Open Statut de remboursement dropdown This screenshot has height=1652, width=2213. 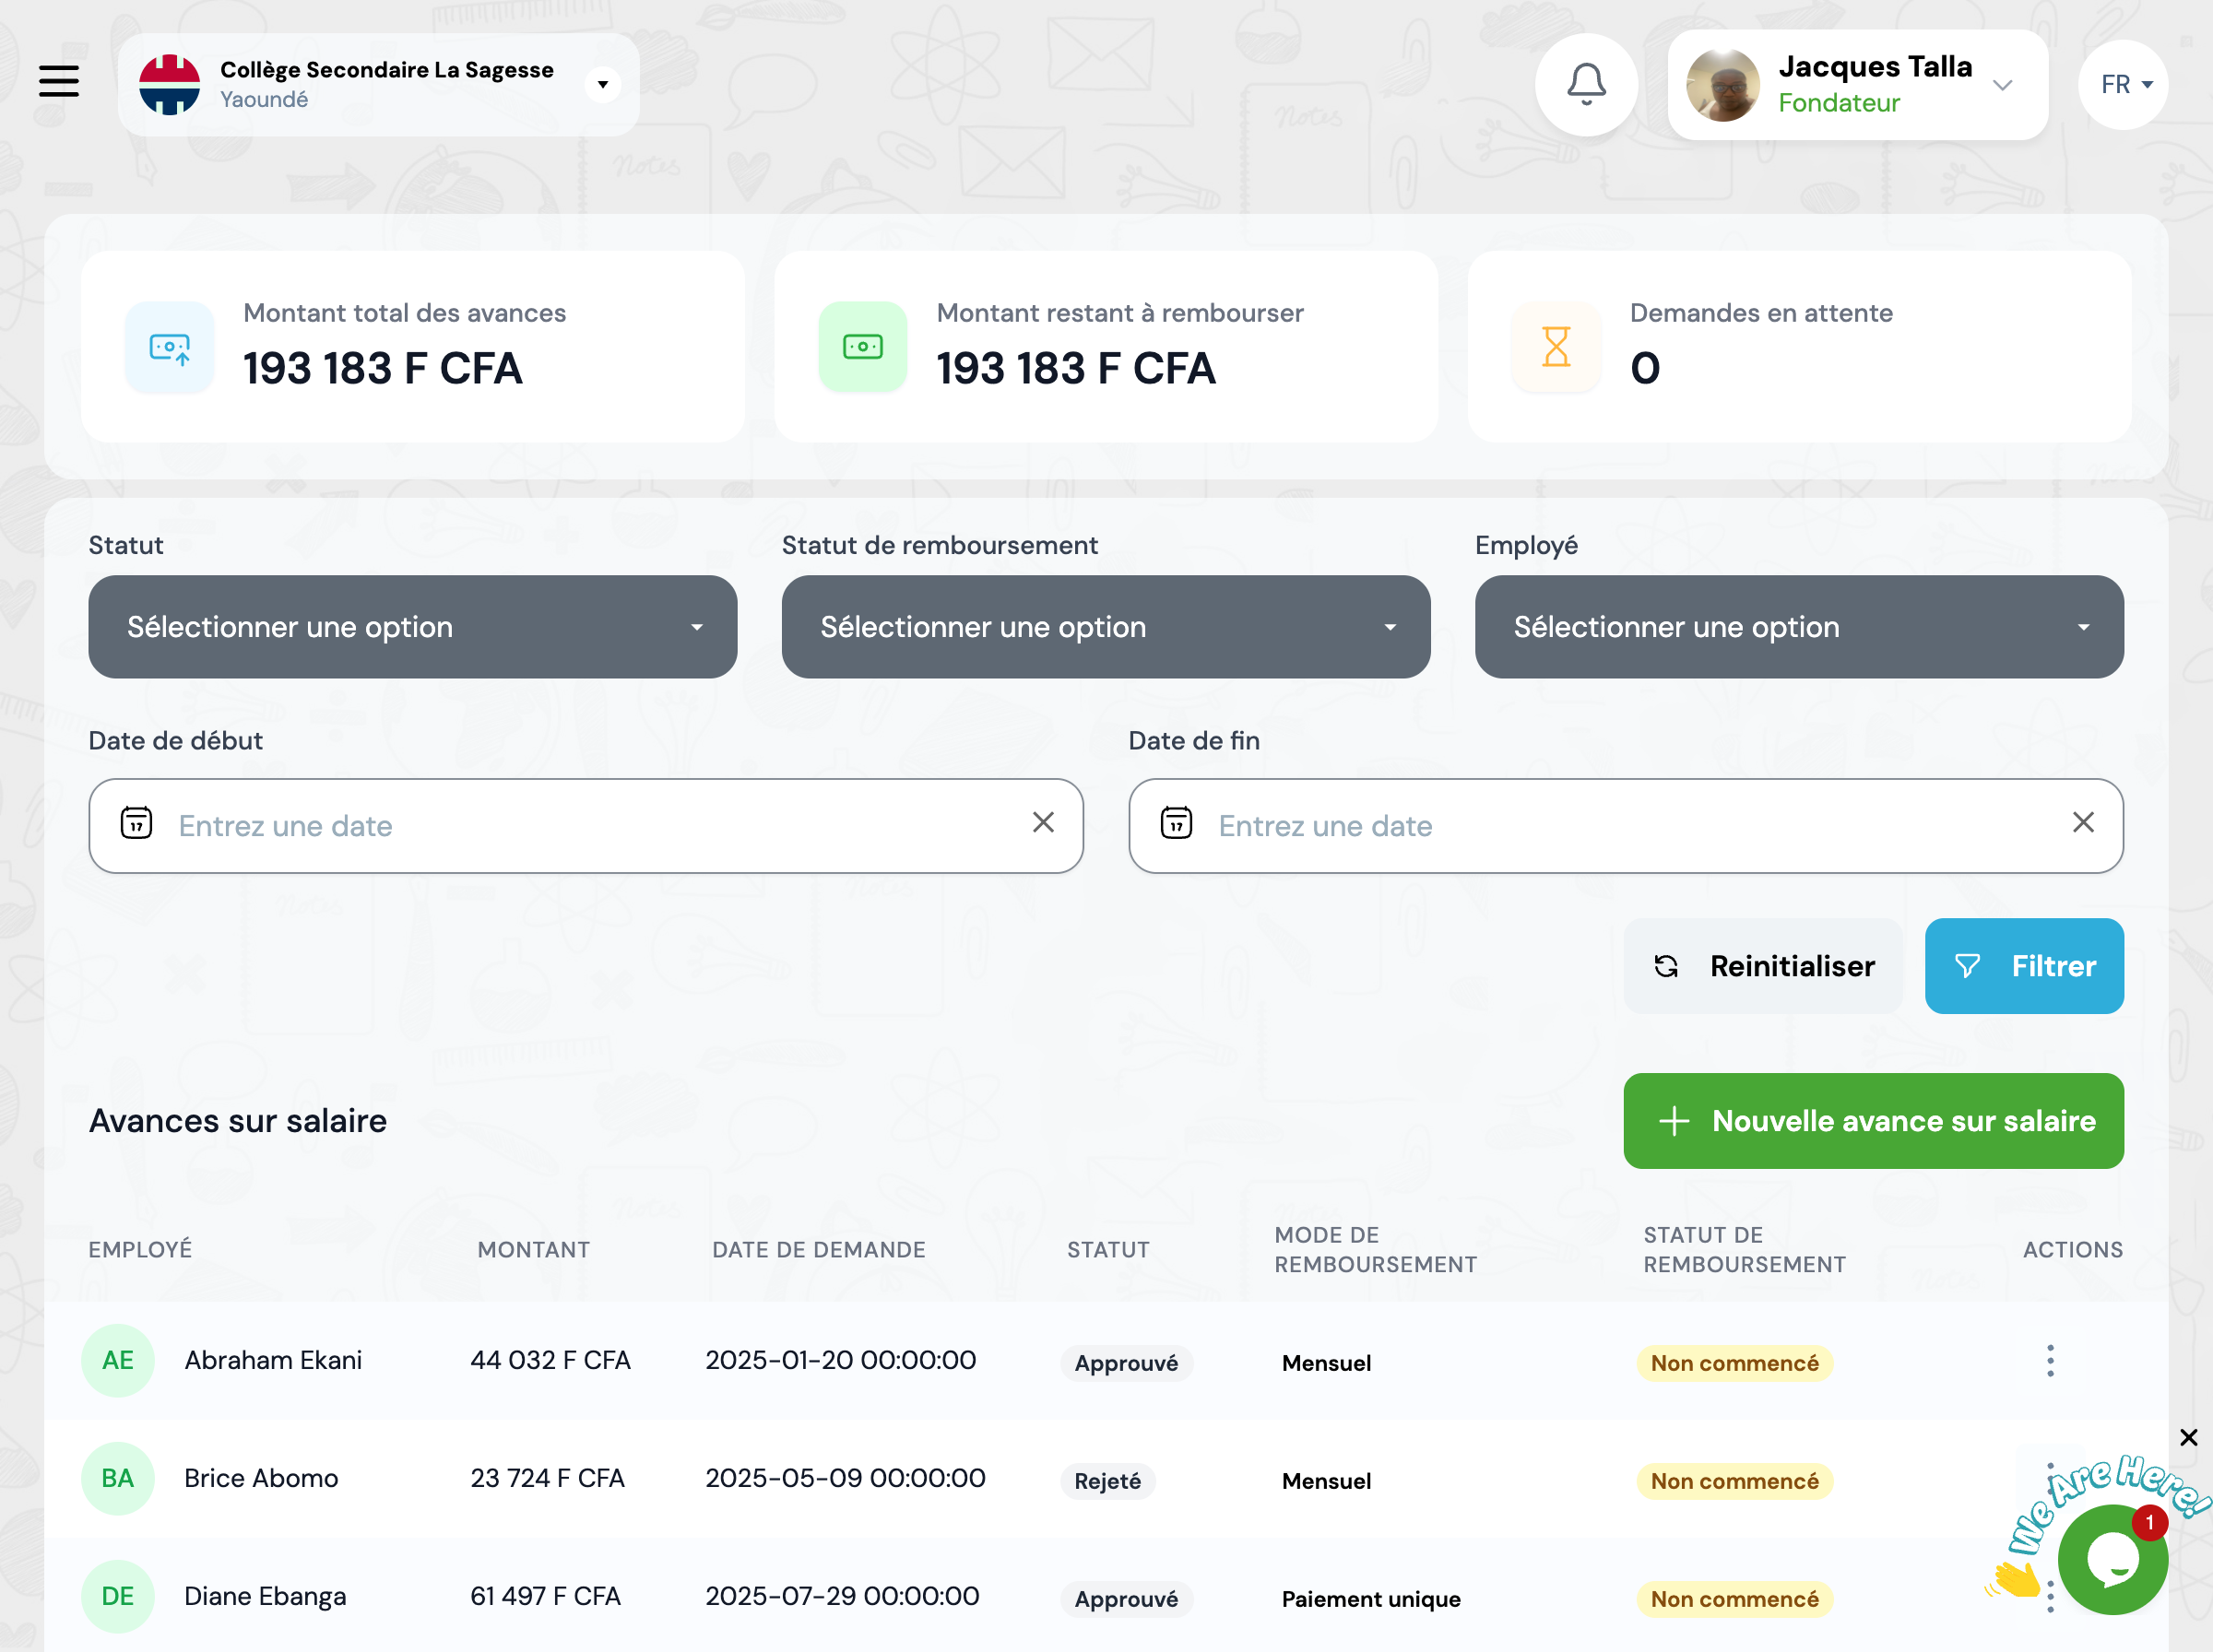[x=1105, y=627]
